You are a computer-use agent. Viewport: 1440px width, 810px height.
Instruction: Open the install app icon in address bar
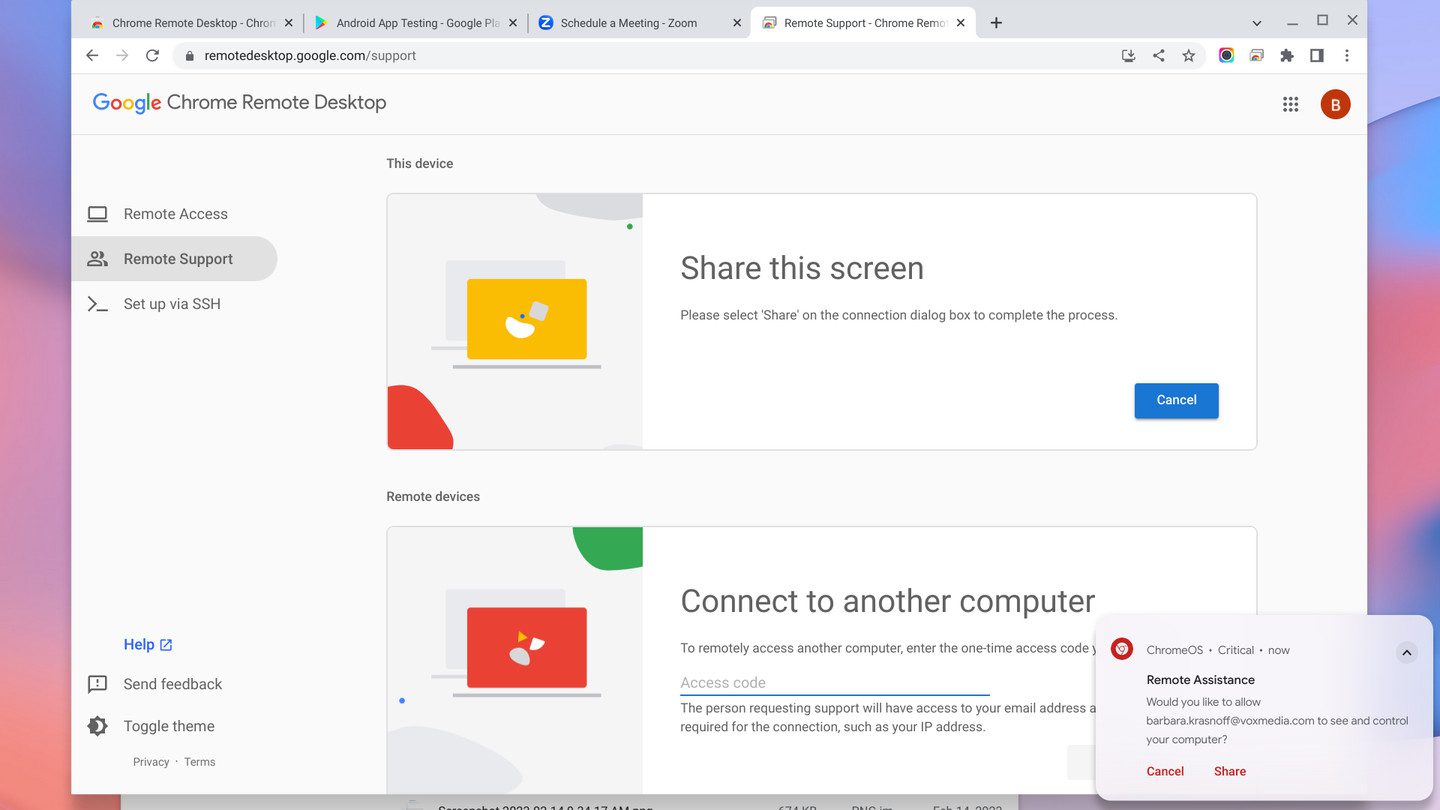1128,56
